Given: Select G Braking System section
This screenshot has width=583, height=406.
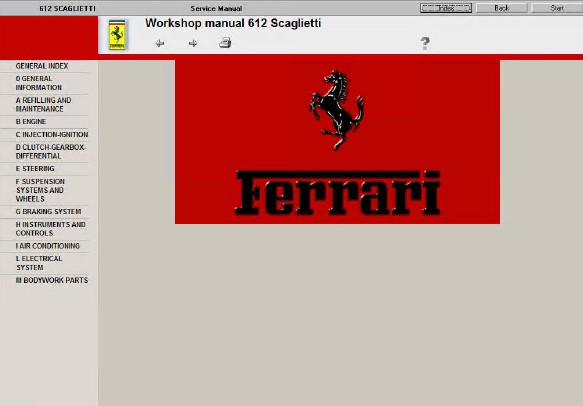Looking at the screenshot, I should click(x=48, y=212).
